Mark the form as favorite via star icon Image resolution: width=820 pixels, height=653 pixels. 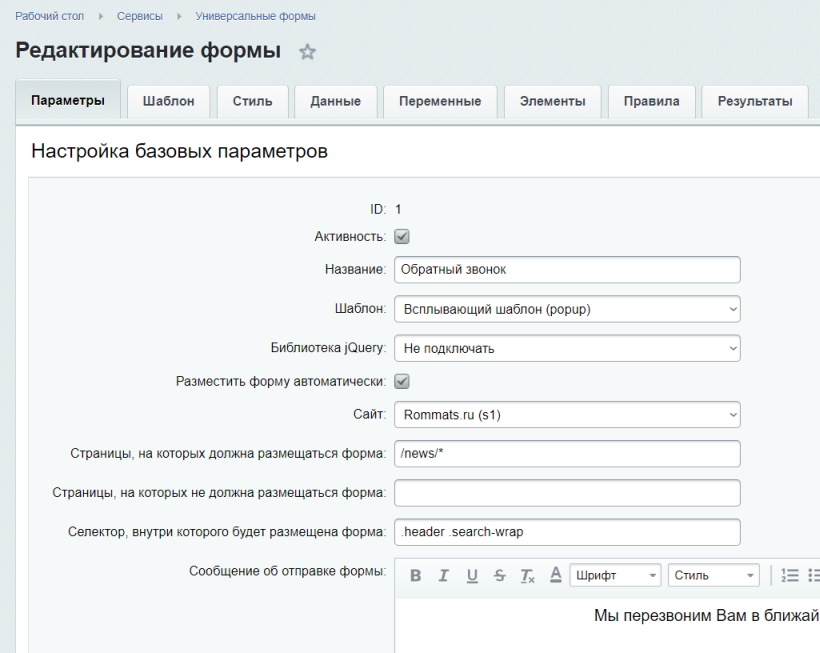(x=307, y=51)
